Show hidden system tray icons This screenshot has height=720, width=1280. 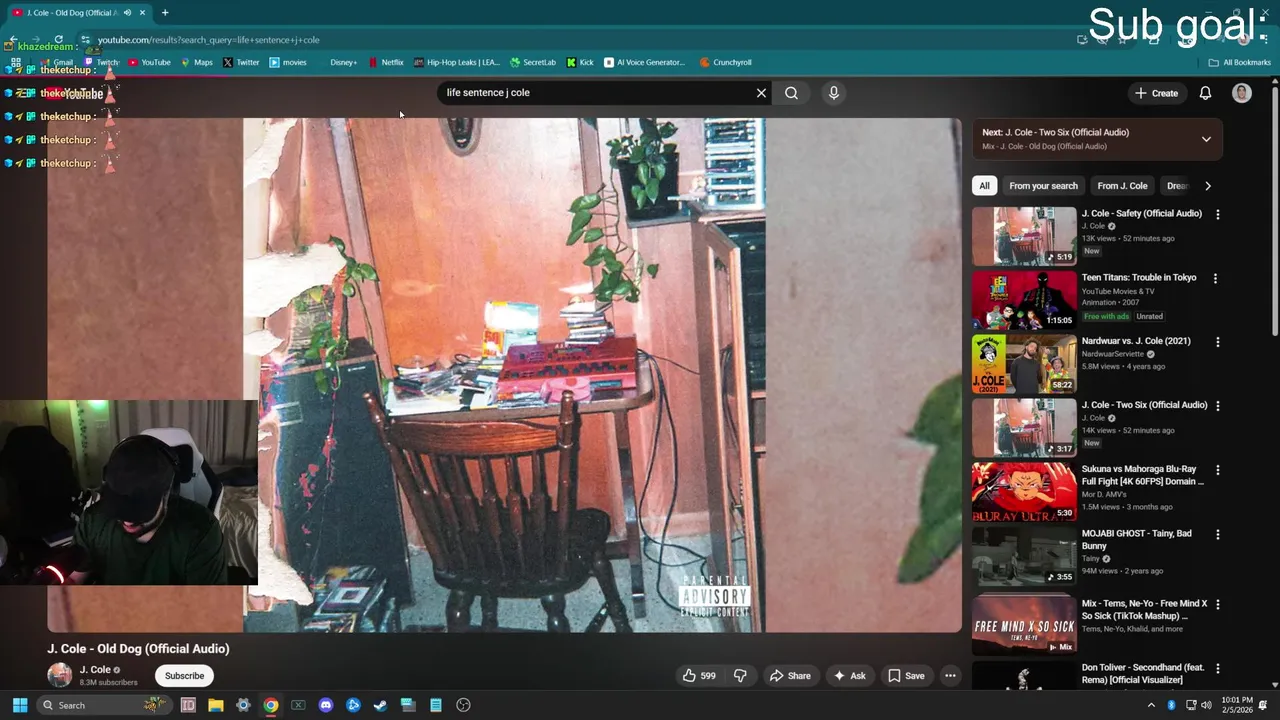(x=1151, y=705)
